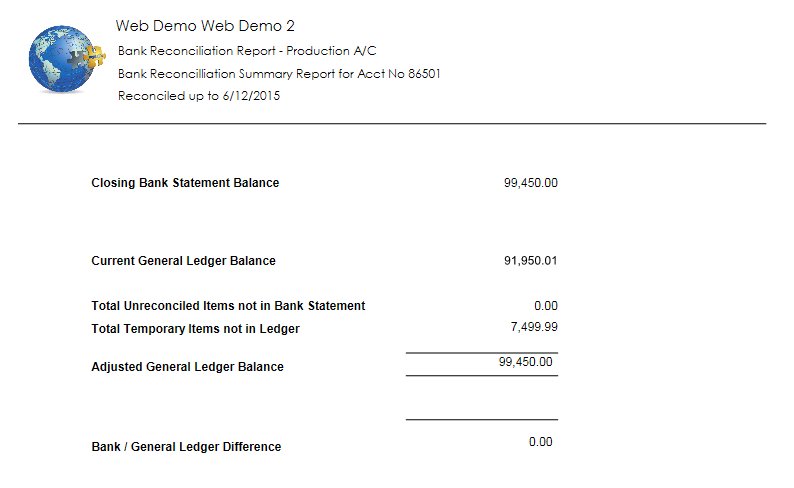Image resolution: width=794 pixels, height=488 pixels.
Task: Select the Current General Ledger Balance label
Action: pyautogui.click(x=183, y=261)
